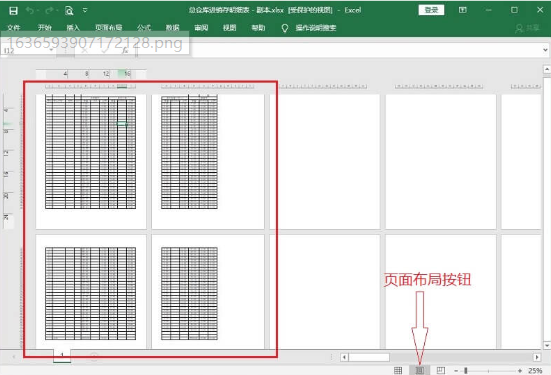Click the fx Insert Function icon
This screenshot has height=375, width=551.
(x=125, y=51)
